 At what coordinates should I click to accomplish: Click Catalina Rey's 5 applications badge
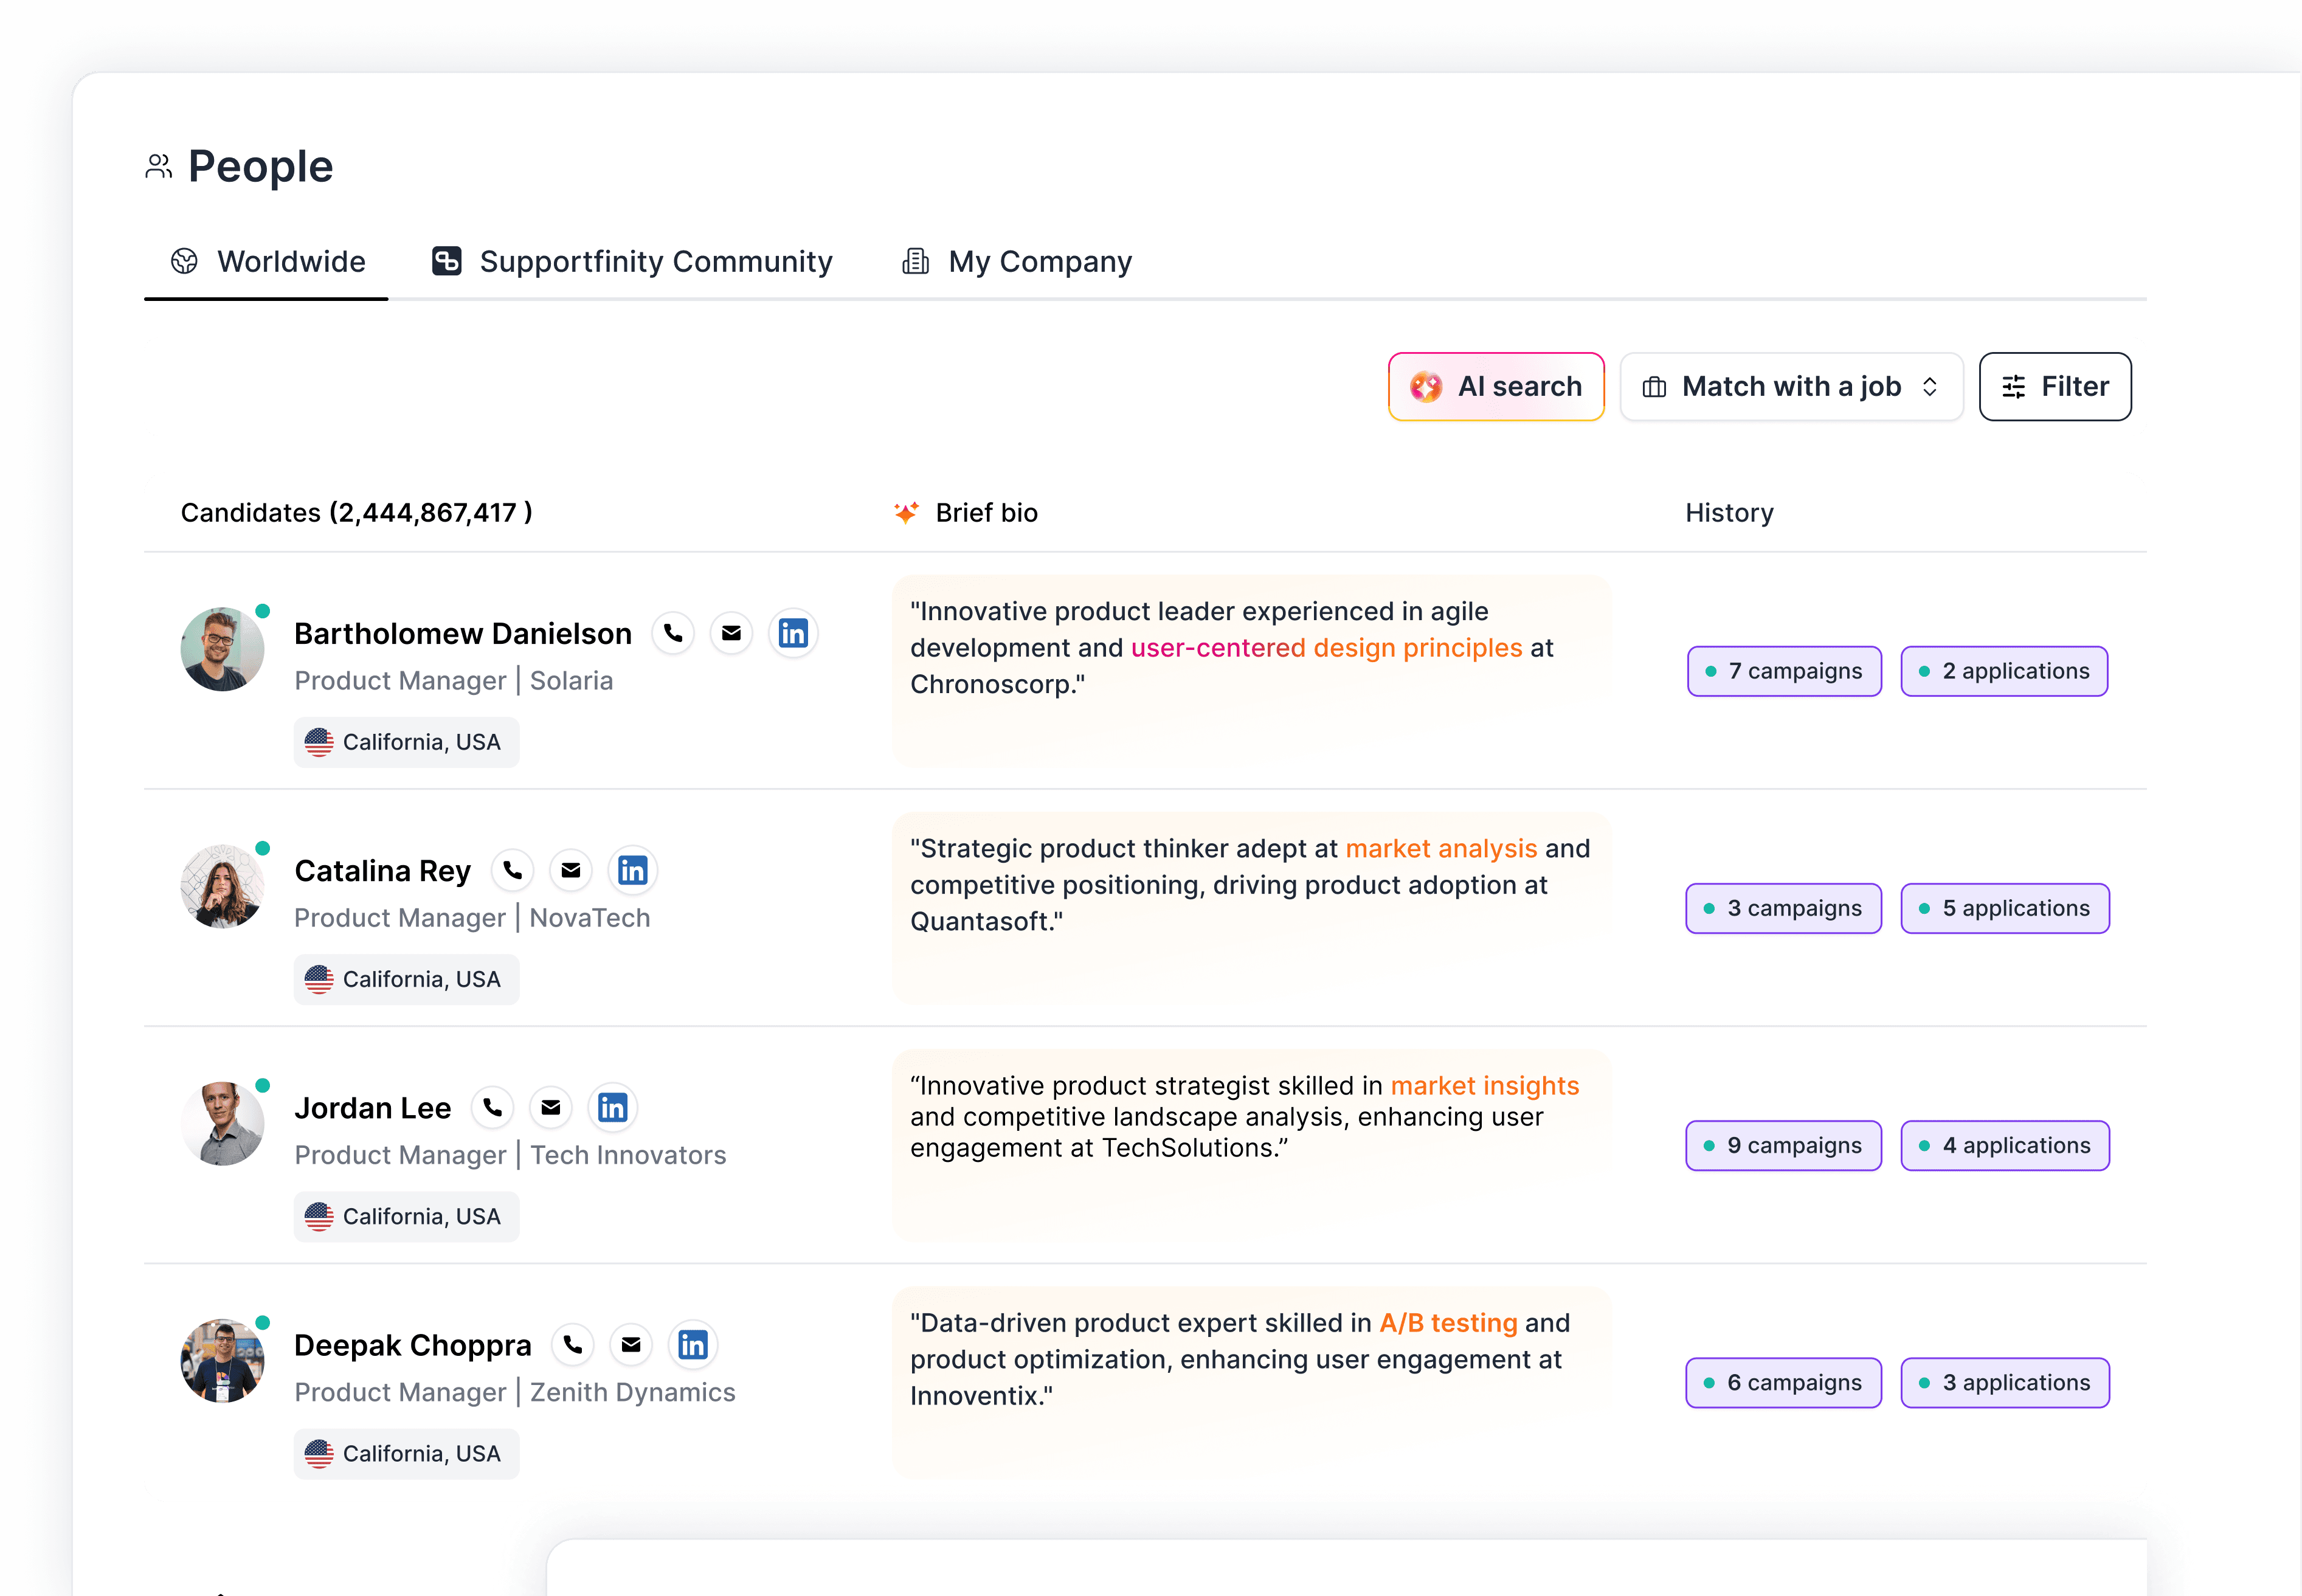pos(2004,908)
